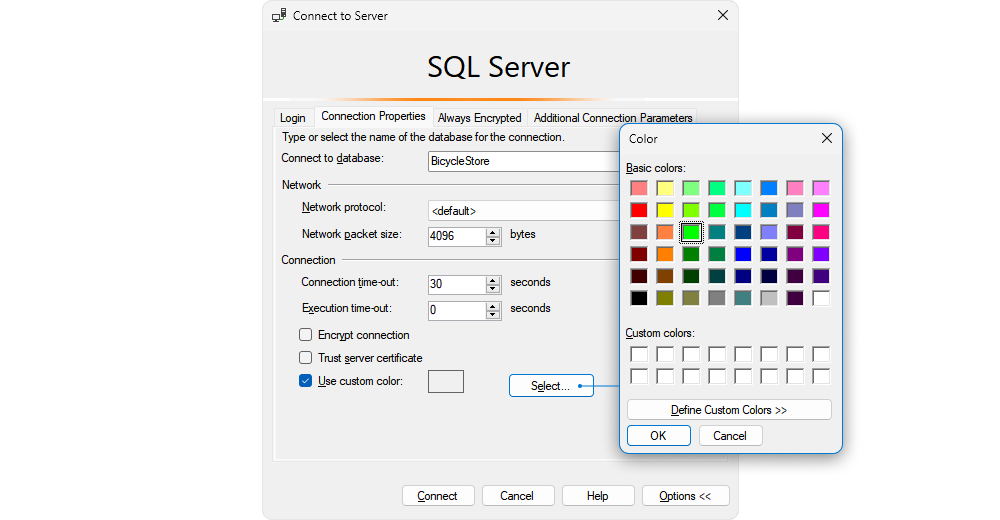The width and height of the screenshot is (1000, 520).
Task: Check Trust server certificate
Action: (305, 358)
